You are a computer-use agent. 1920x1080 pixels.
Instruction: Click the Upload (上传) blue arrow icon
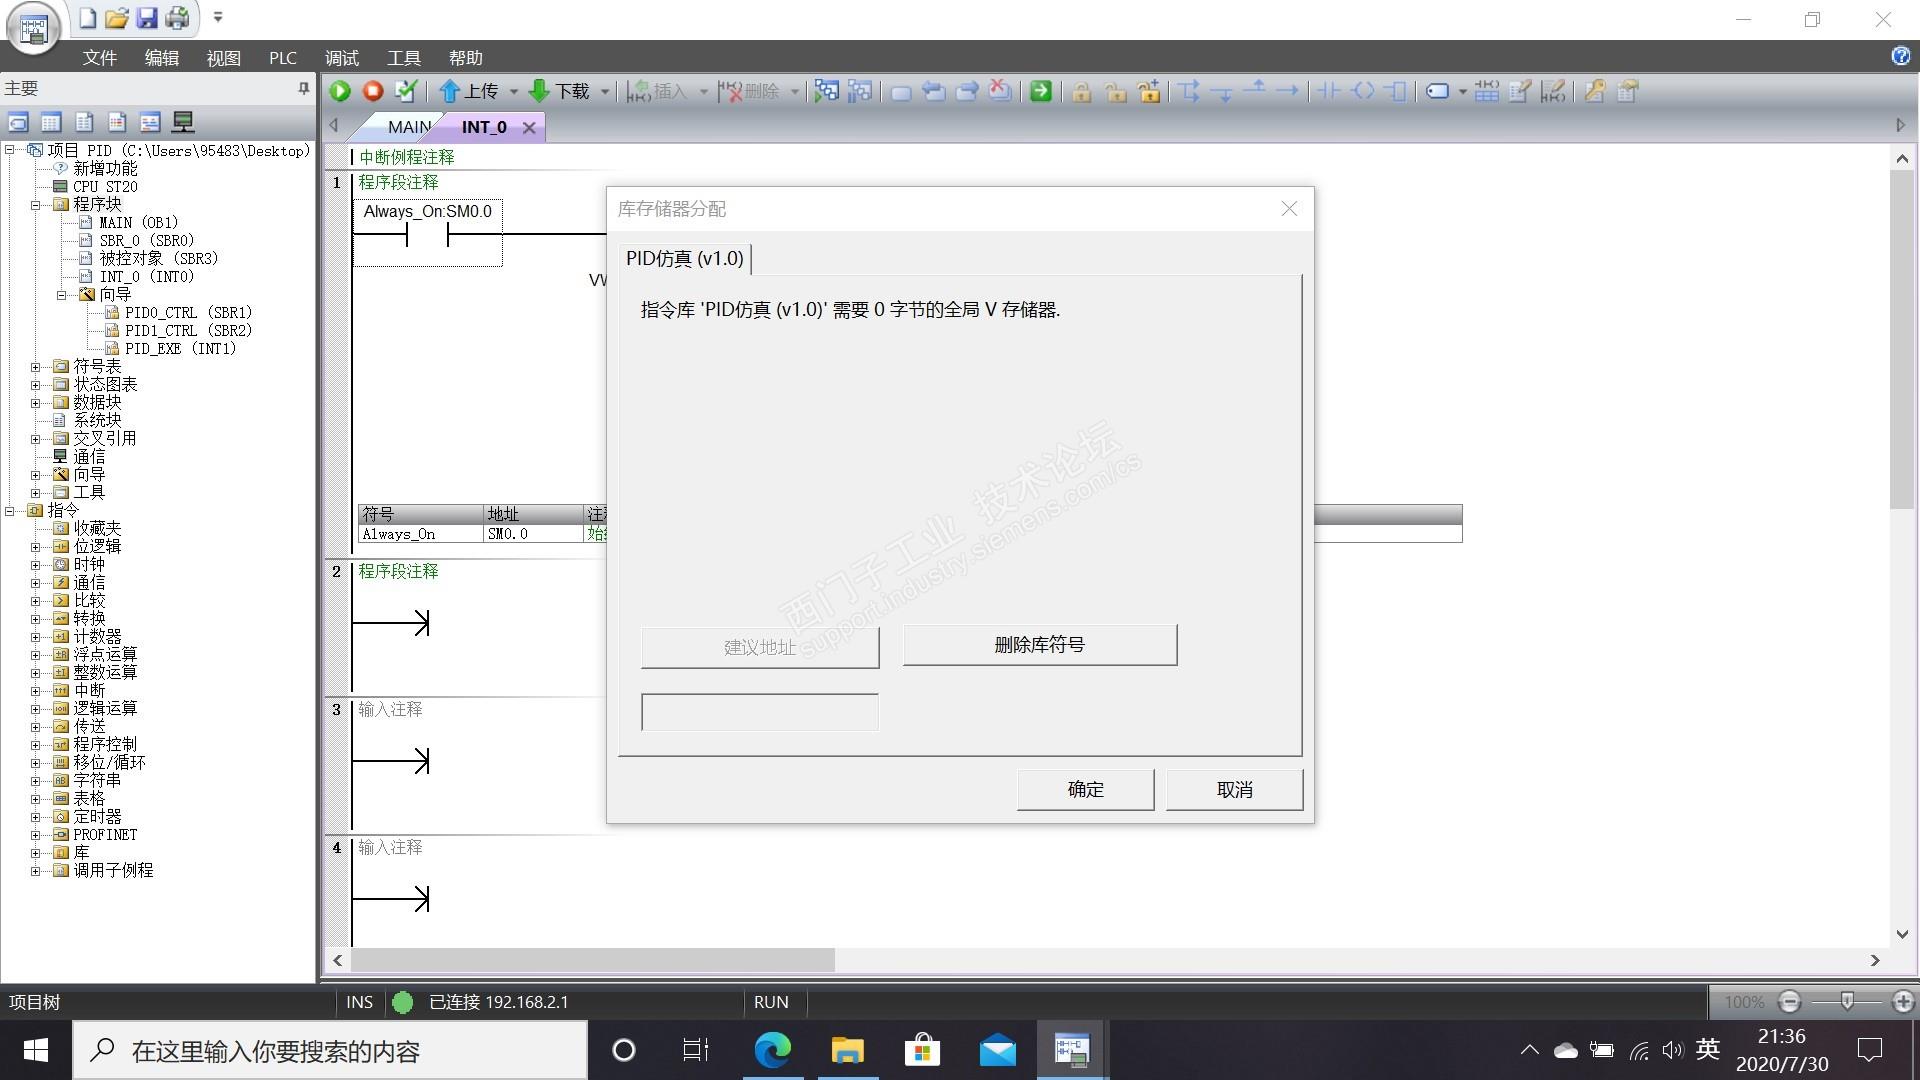pyautogui.click(x=449, y=91)
